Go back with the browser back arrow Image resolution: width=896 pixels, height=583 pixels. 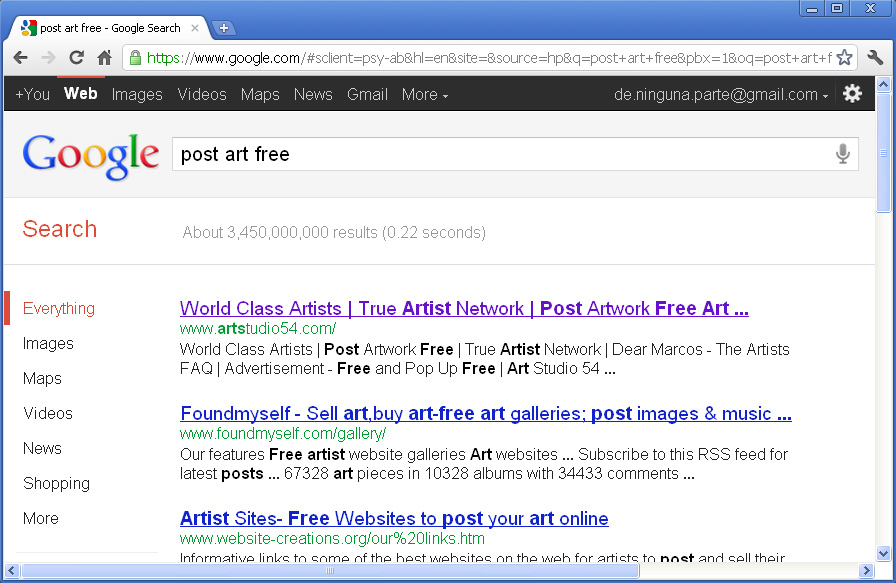click(x=21, y=58)
